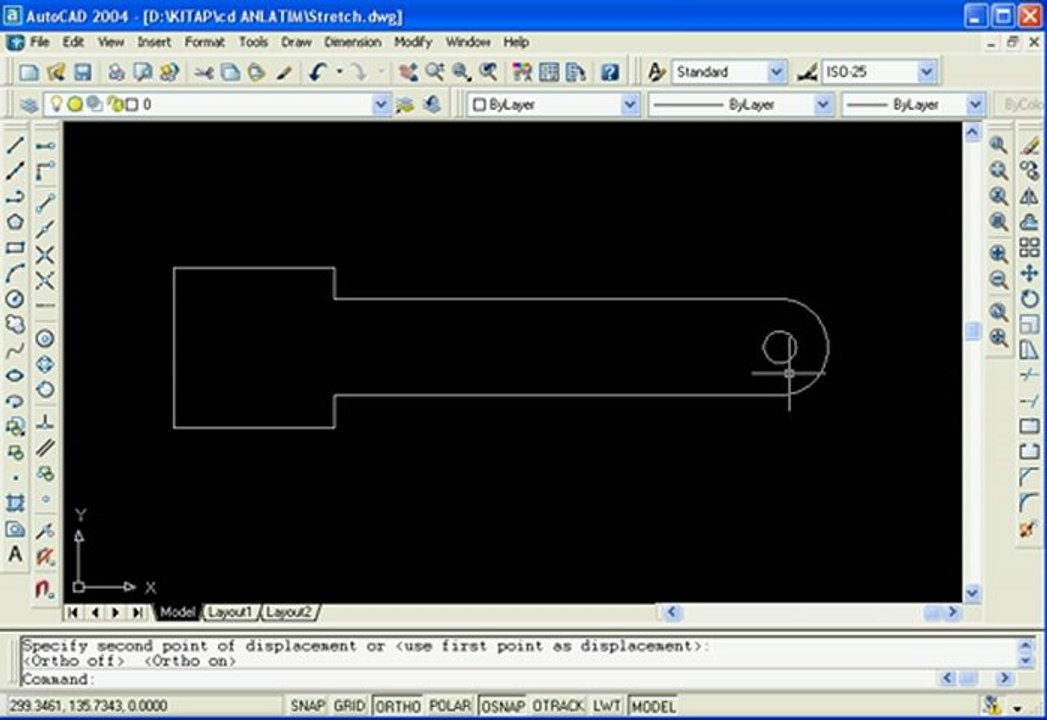1047x720 pixels.
Task: Pick the Rectangle draw tool
Action: tap(15, 248)
